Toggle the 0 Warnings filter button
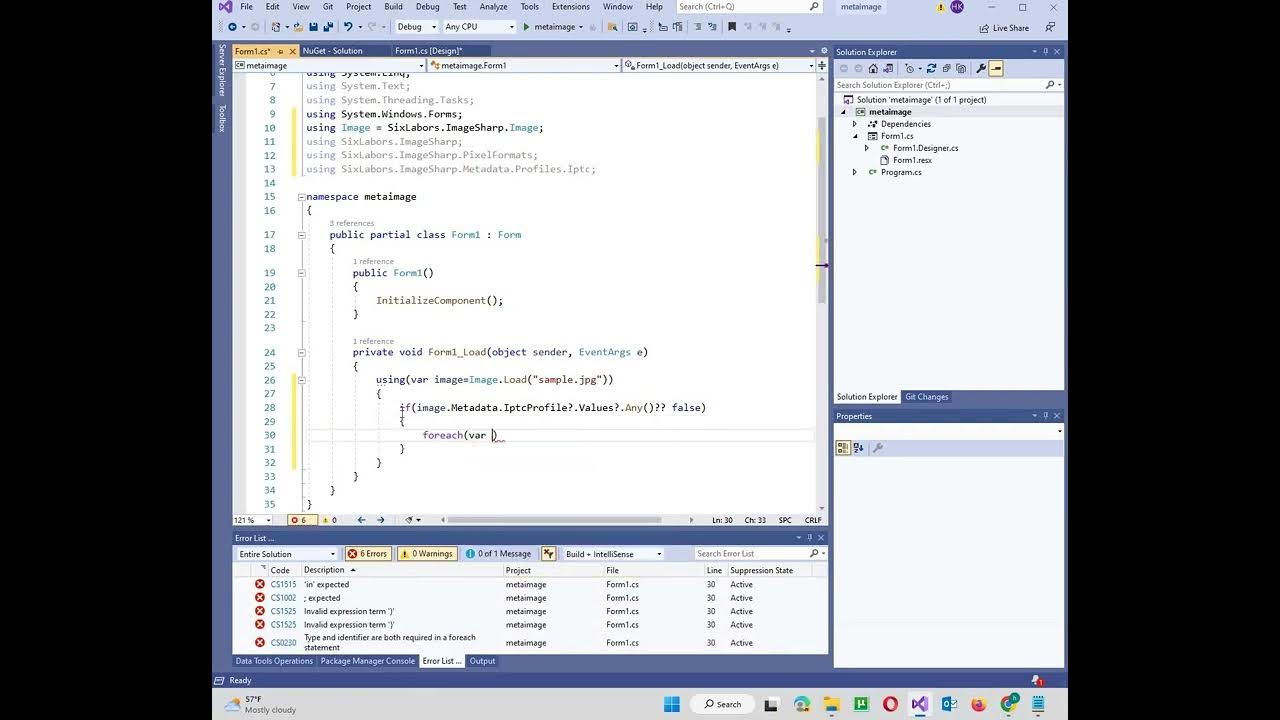 (x=426, y=554)
